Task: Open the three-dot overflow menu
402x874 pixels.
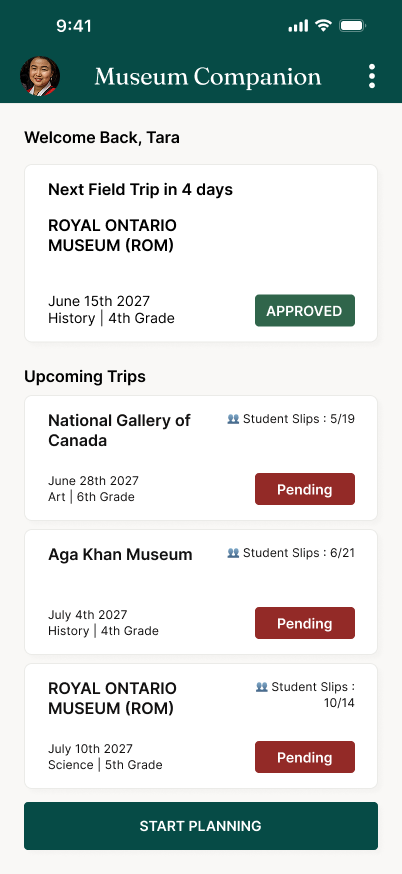Action: [372, 76]
